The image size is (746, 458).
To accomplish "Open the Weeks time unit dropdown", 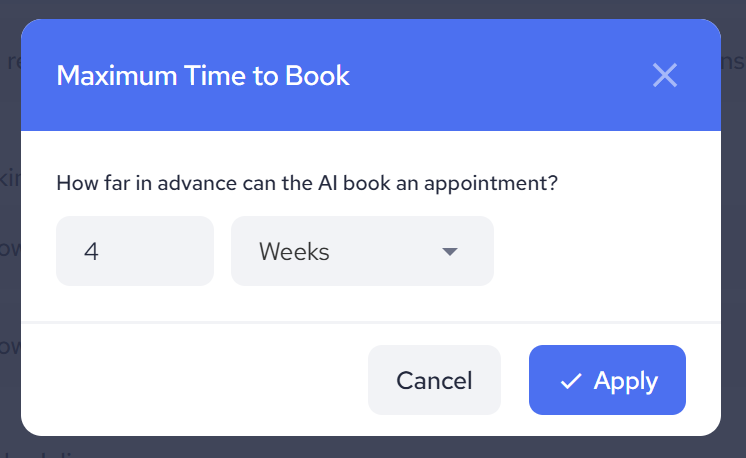I will [362, 251].
